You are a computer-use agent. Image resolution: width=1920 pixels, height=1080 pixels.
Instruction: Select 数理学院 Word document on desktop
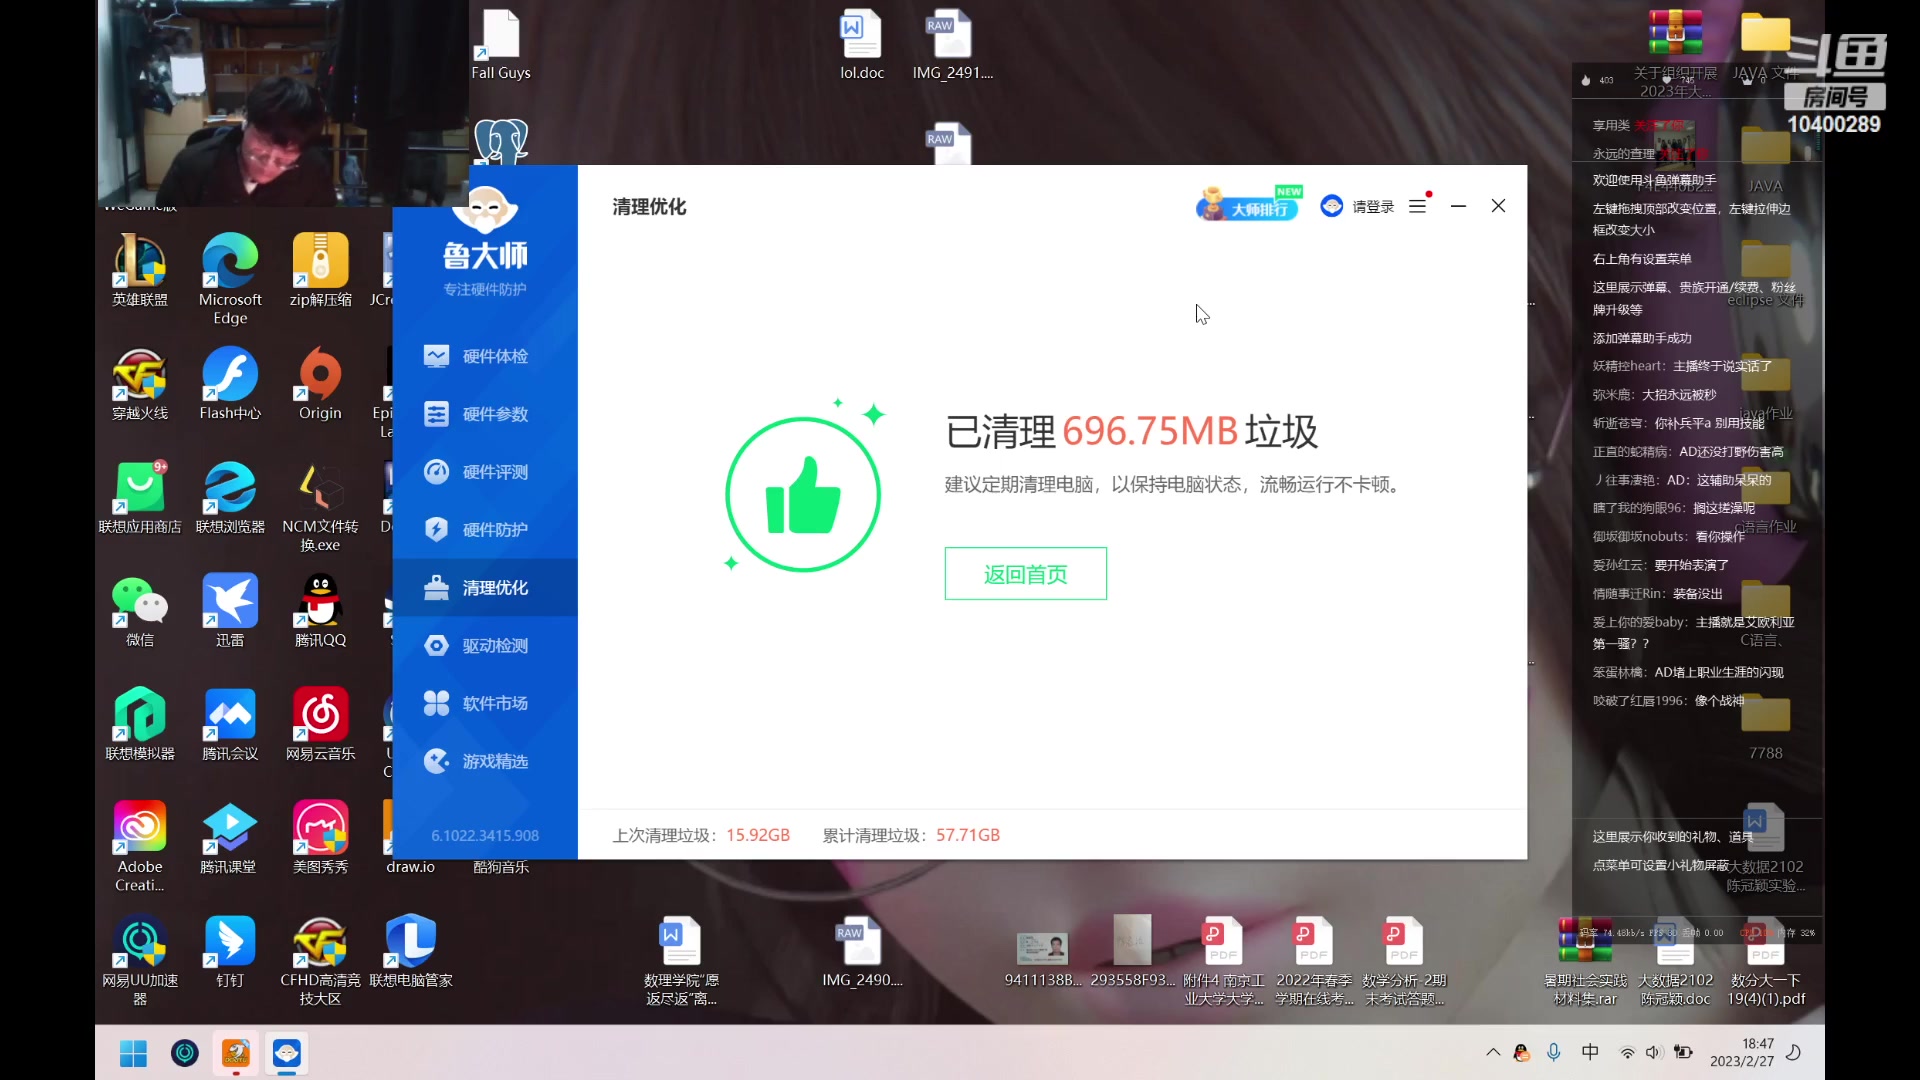point(681,960)
